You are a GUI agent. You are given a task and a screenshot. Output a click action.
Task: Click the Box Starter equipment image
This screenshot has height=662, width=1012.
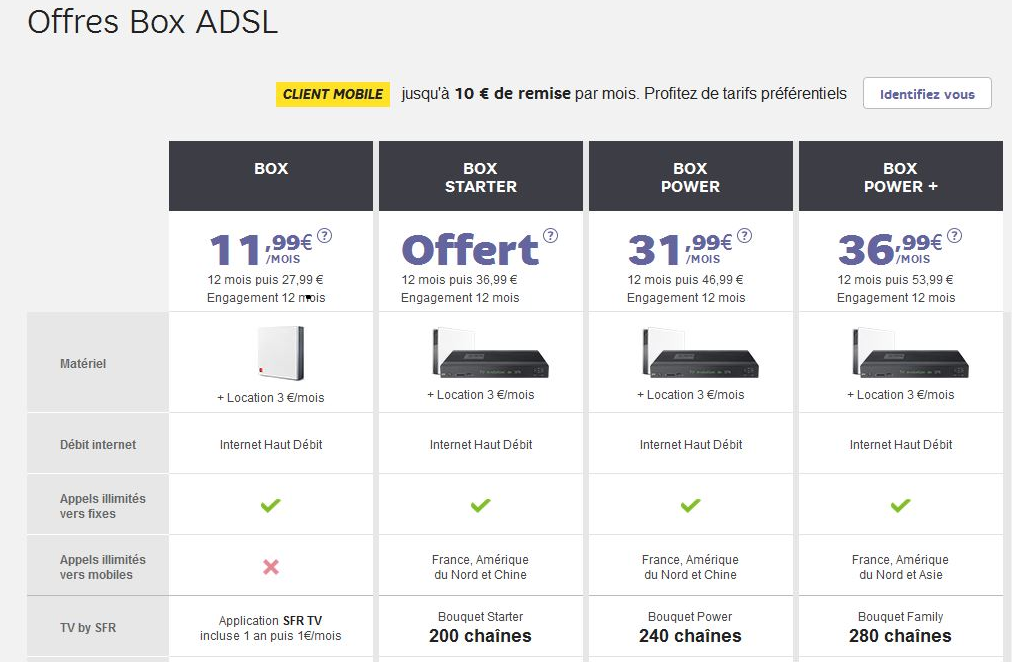point(483,354)
